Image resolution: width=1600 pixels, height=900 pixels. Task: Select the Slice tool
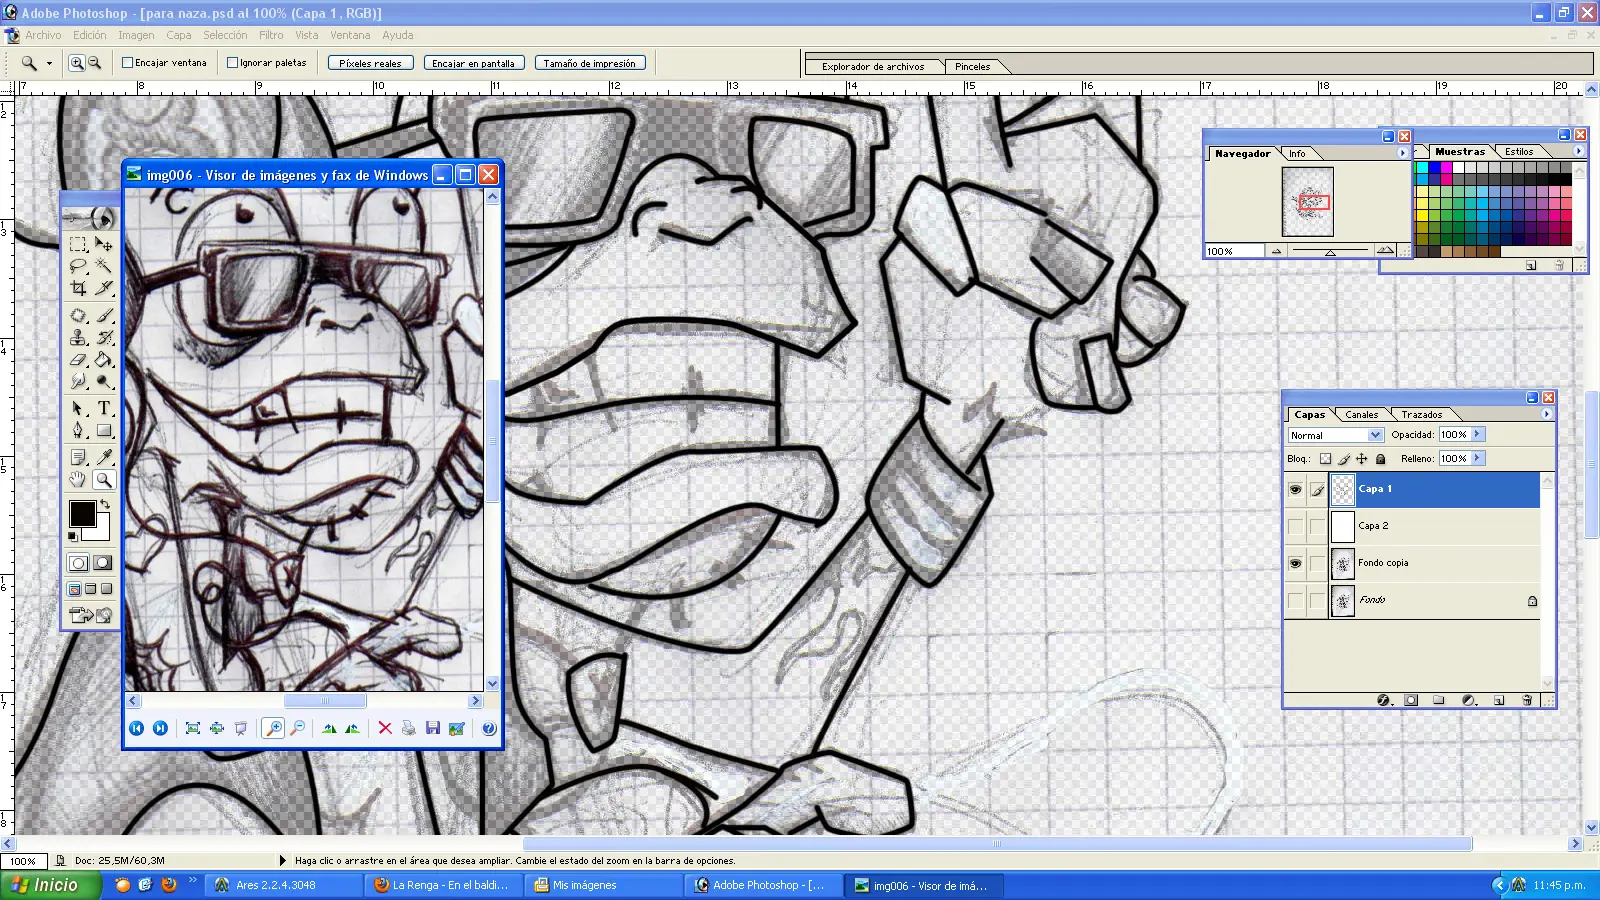click(x=104, y=288)
